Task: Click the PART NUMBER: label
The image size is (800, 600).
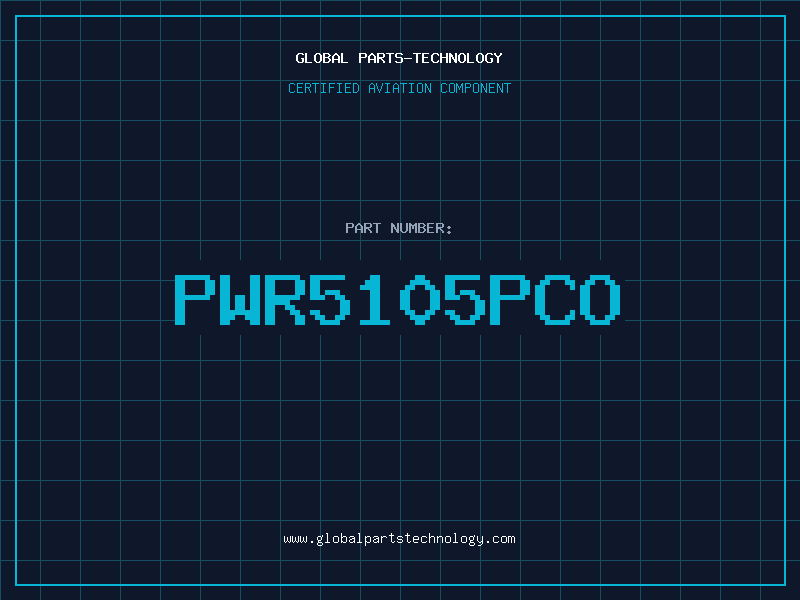Action: click(398, 228)
